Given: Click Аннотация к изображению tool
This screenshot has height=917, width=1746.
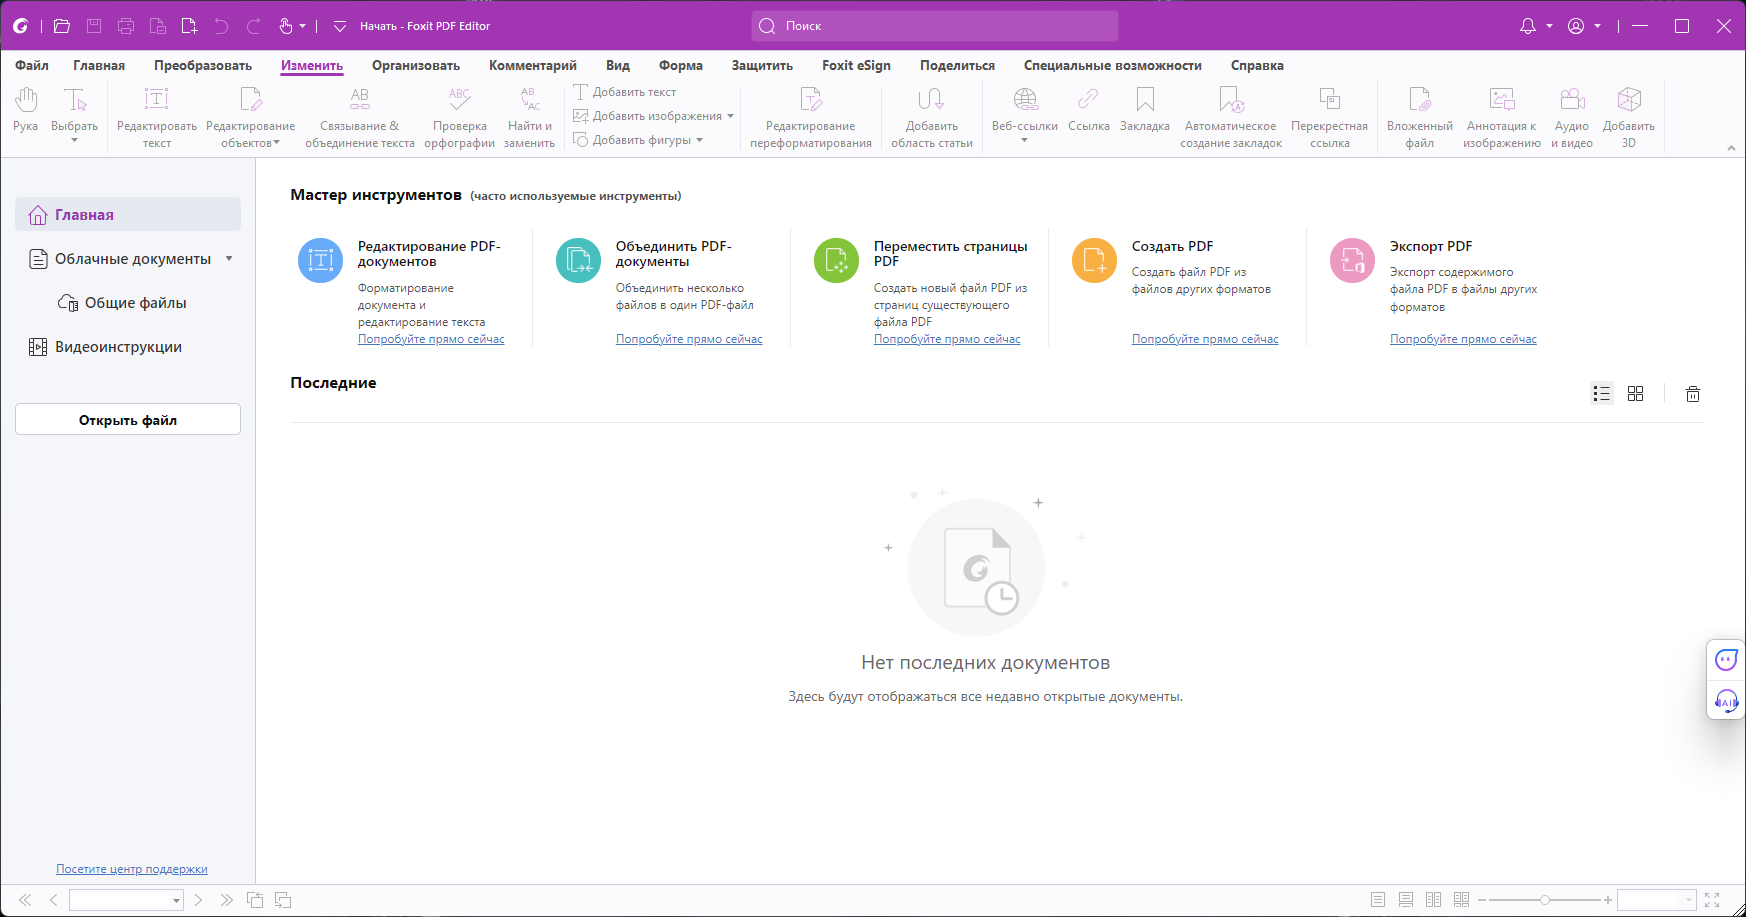Looking at the screenshot, I should point(1502,117).
